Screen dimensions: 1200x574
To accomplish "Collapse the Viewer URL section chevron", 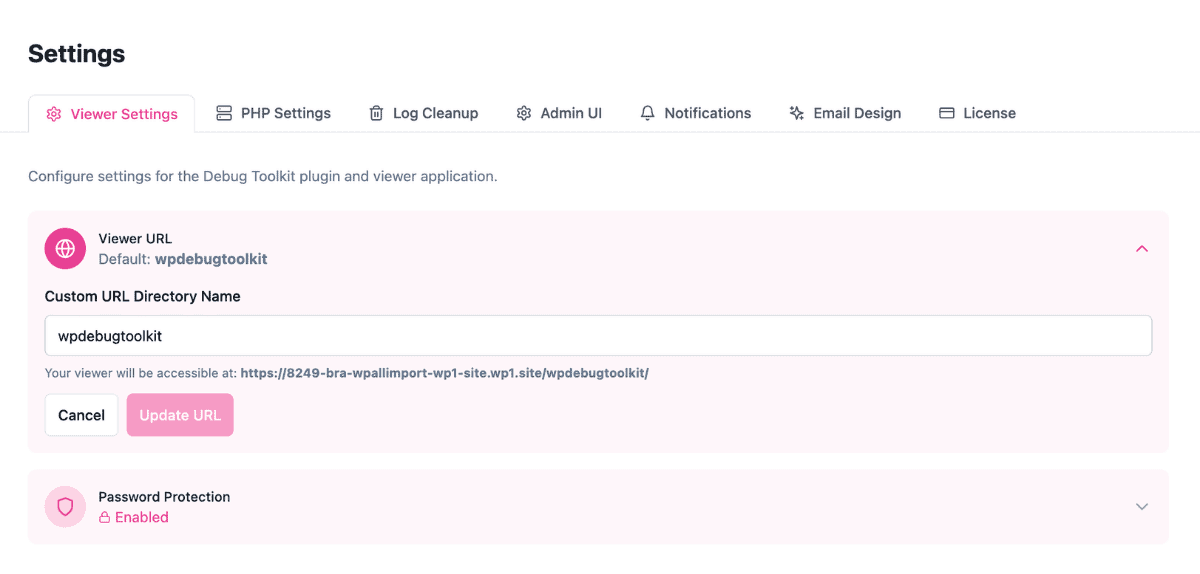I will (x=1142, y=248).
